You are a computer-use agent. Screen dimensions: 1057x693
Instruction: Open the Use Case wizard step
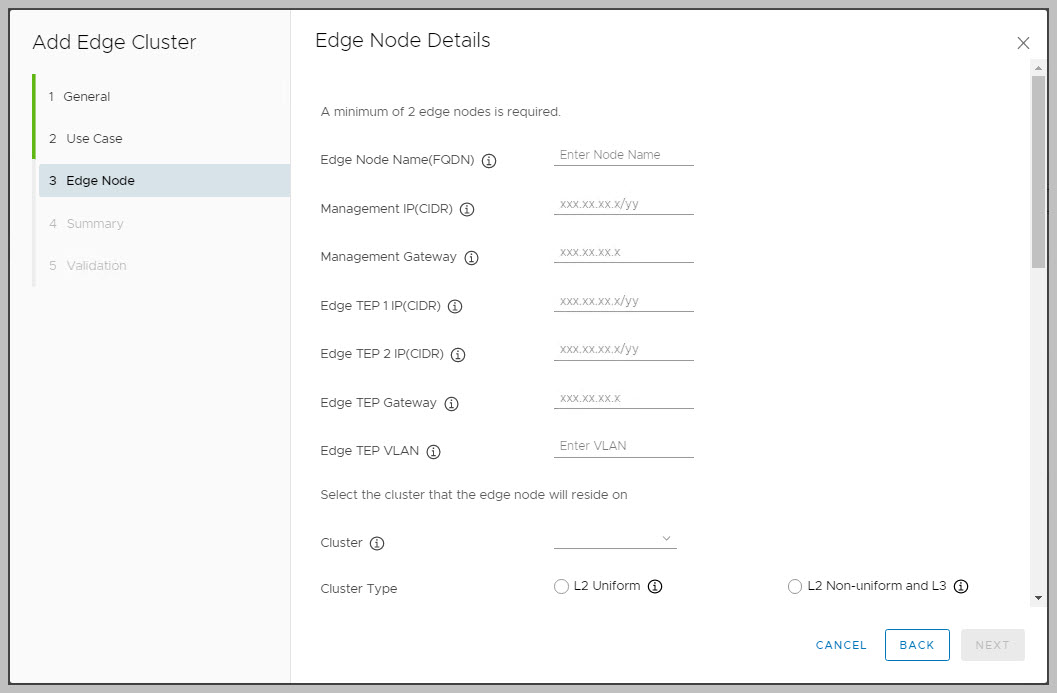tap(94, 139)
